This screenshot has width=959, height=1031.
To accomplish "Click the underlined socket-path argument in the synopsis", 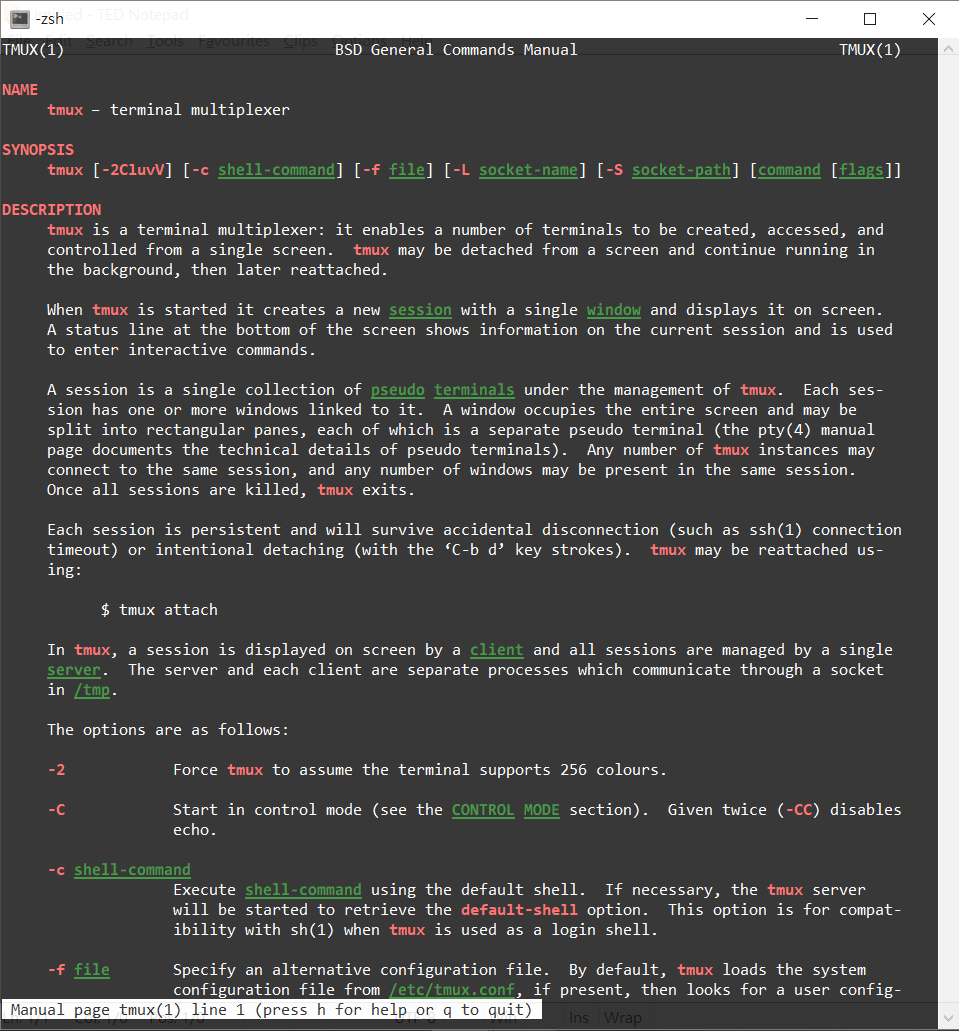I will click(681, 170).
